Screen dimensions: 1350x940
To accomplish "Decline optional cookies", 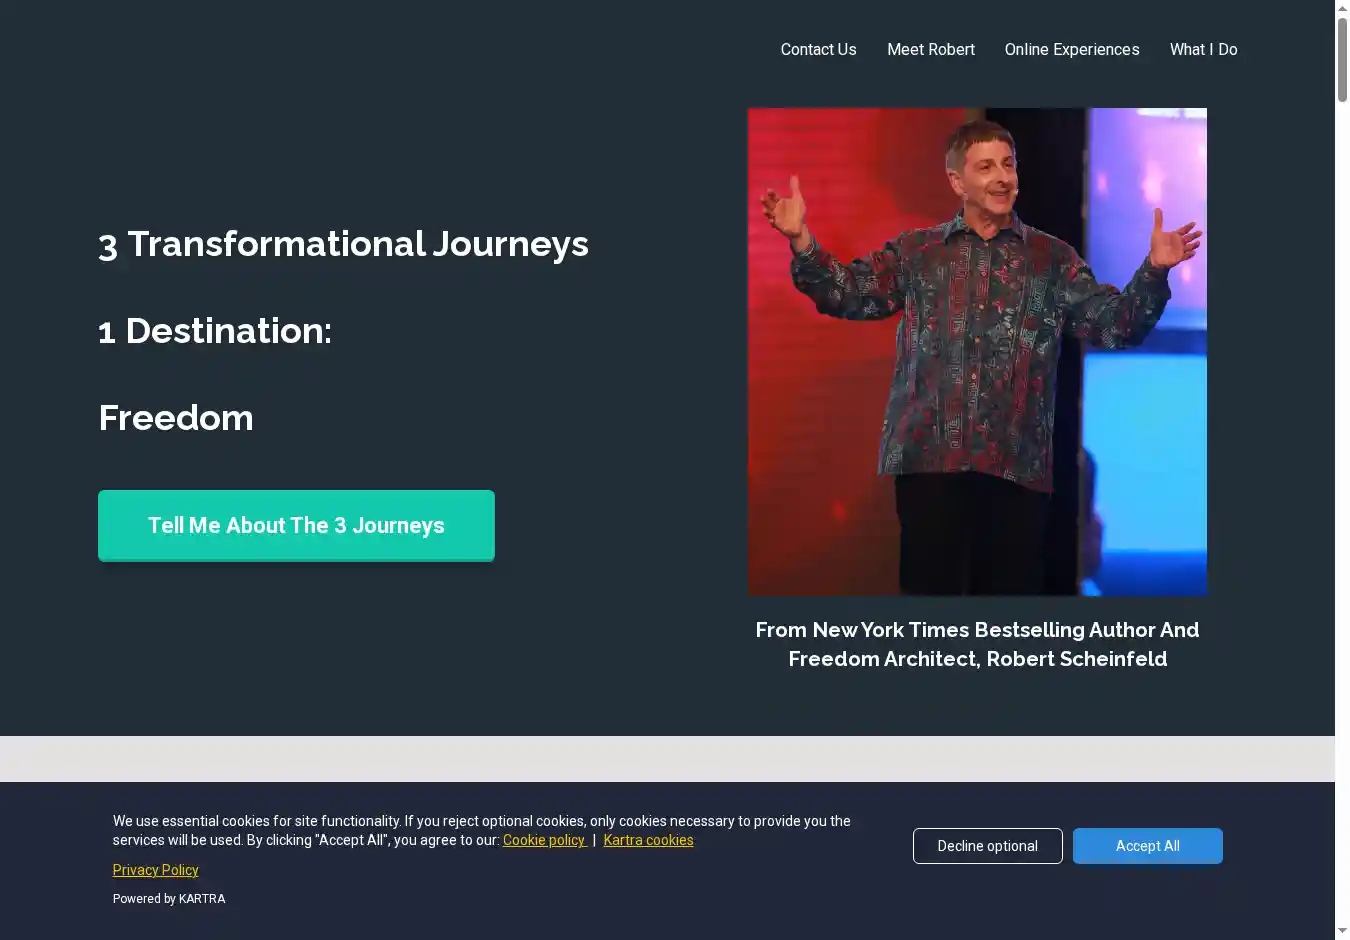I will [x=987, y=846].
